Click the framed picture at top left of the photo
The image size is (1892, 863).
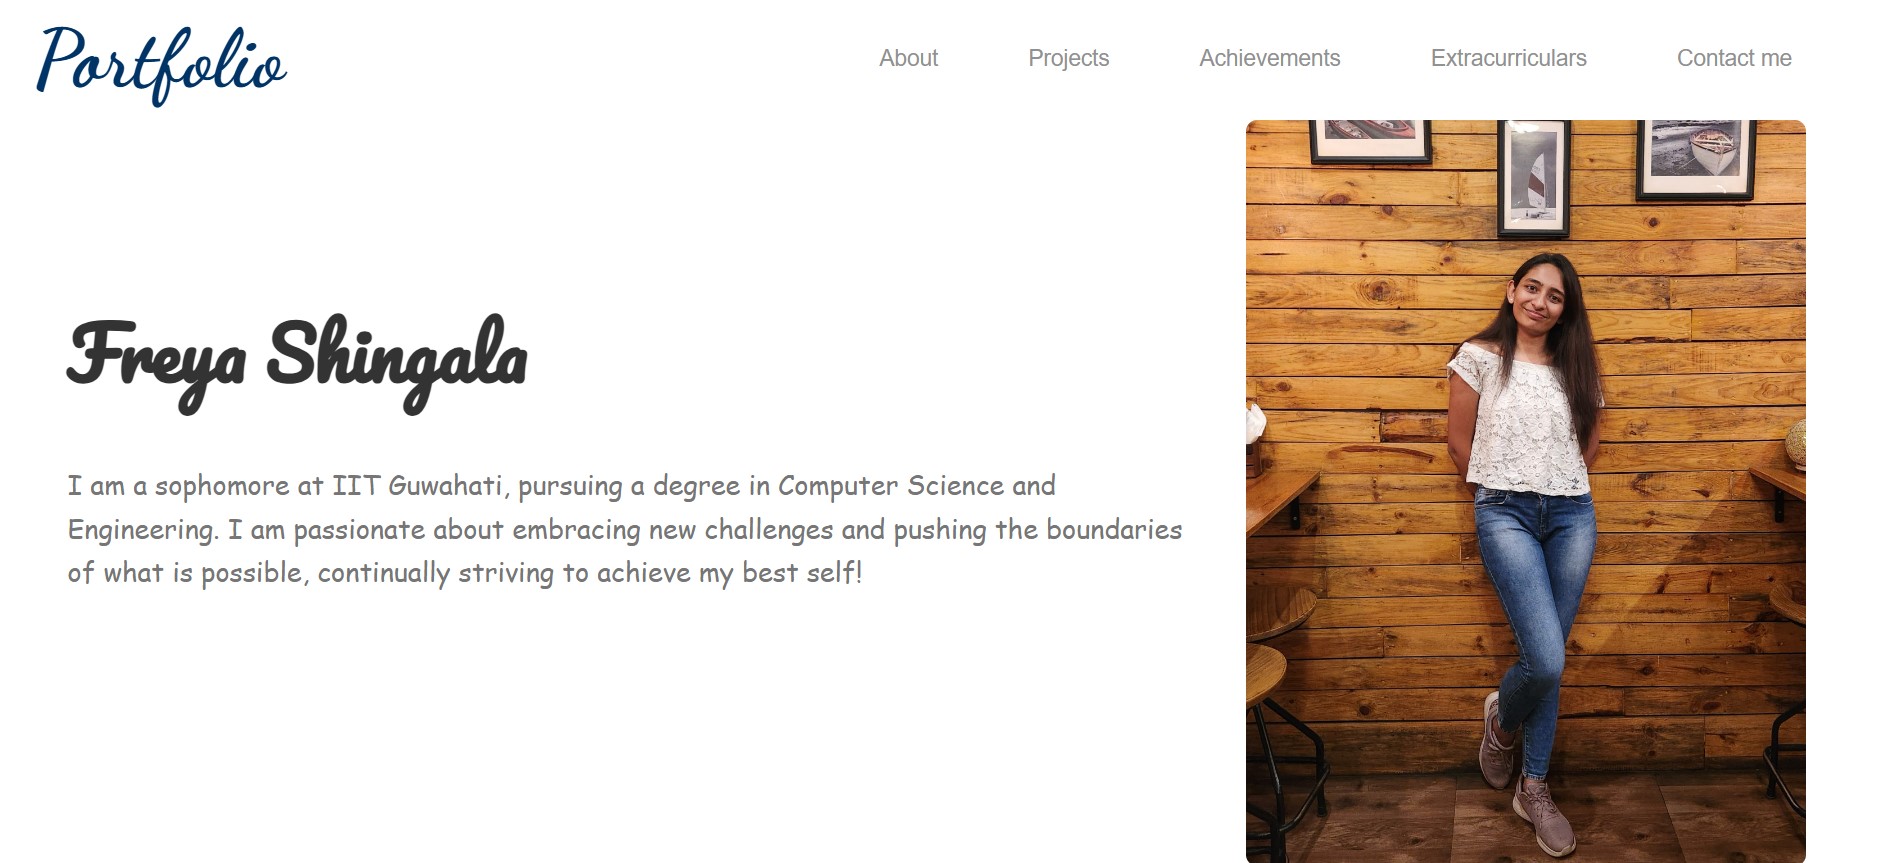[x=1370, y=138]
